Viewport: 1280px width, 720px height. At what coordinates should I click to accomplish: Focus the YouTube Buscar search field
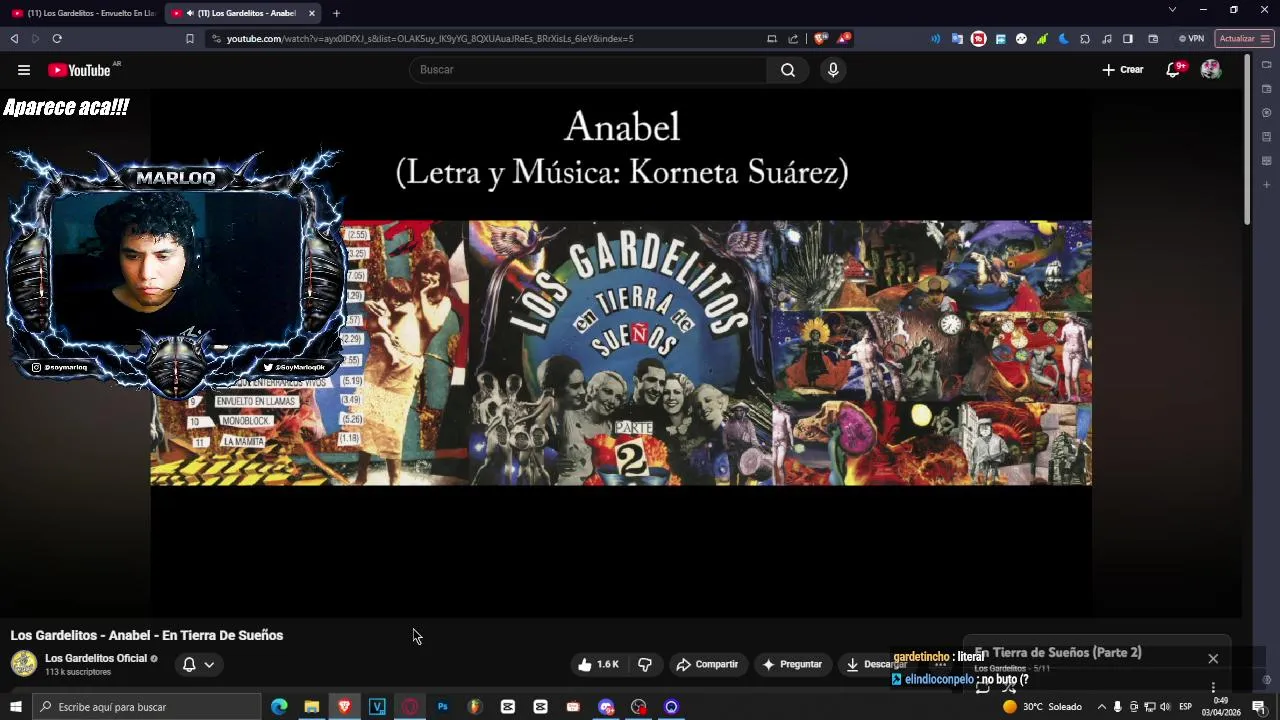pyautogui.click(x=589, y=70)
